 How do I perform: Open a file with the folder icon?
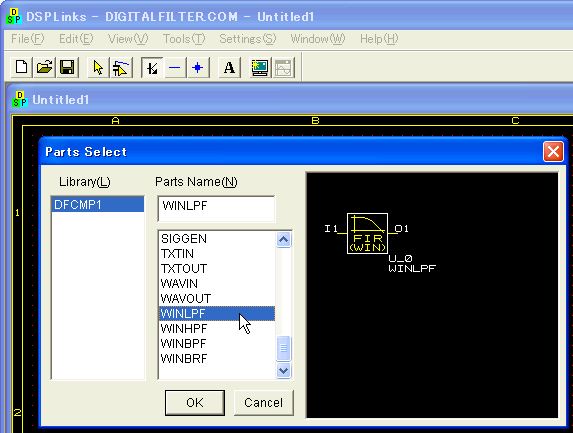tap(44, 67)
